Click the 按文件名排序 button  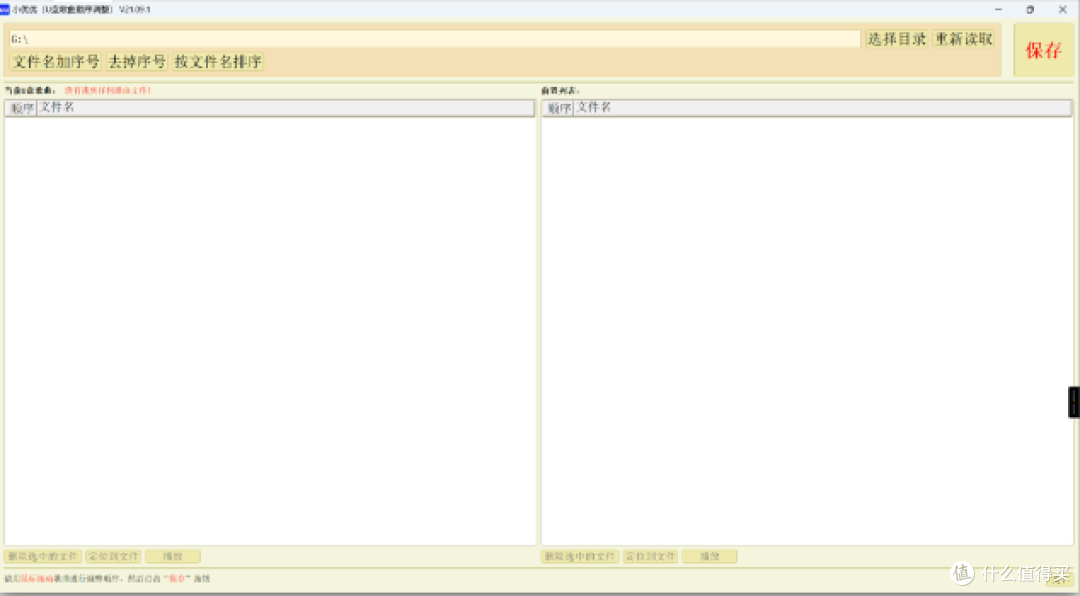click(218, 61)
